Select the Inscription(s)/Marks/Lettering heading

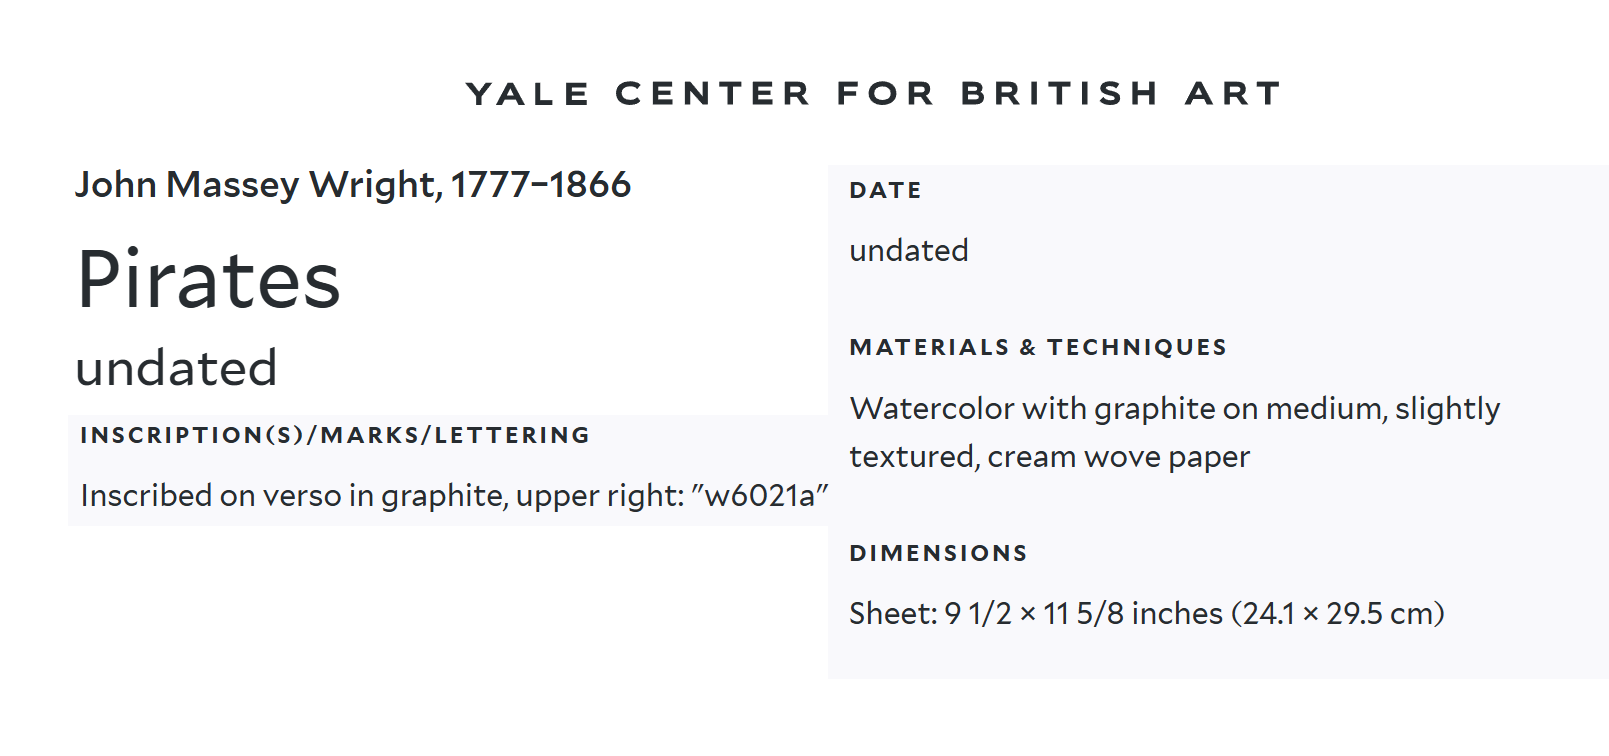coord(335,435)
